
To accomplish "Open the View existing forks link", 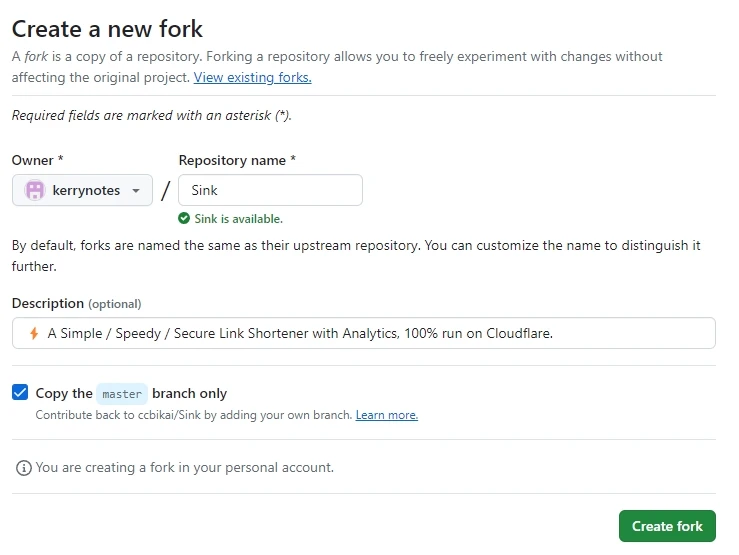I will (x=252, y=77).
